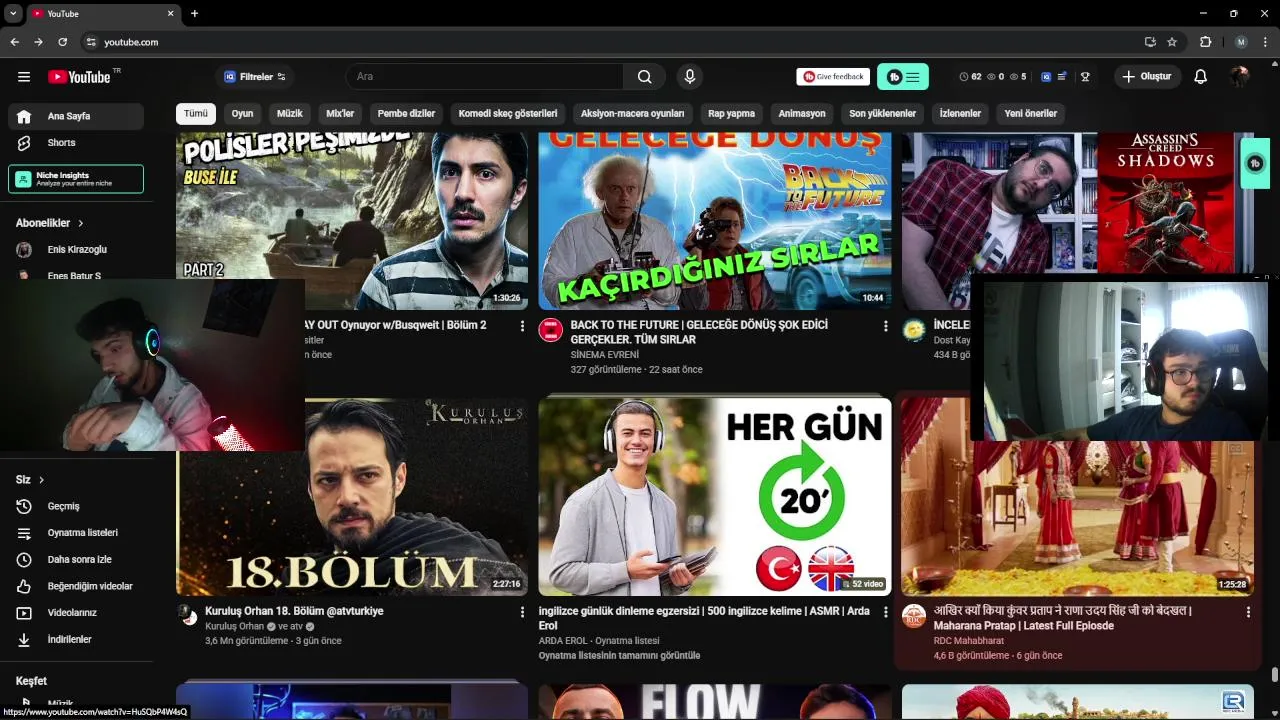The height and width of the screenshot is (720, 1280).
Task: Open the TubeBuddy menu button
Action: pos(903,77)
